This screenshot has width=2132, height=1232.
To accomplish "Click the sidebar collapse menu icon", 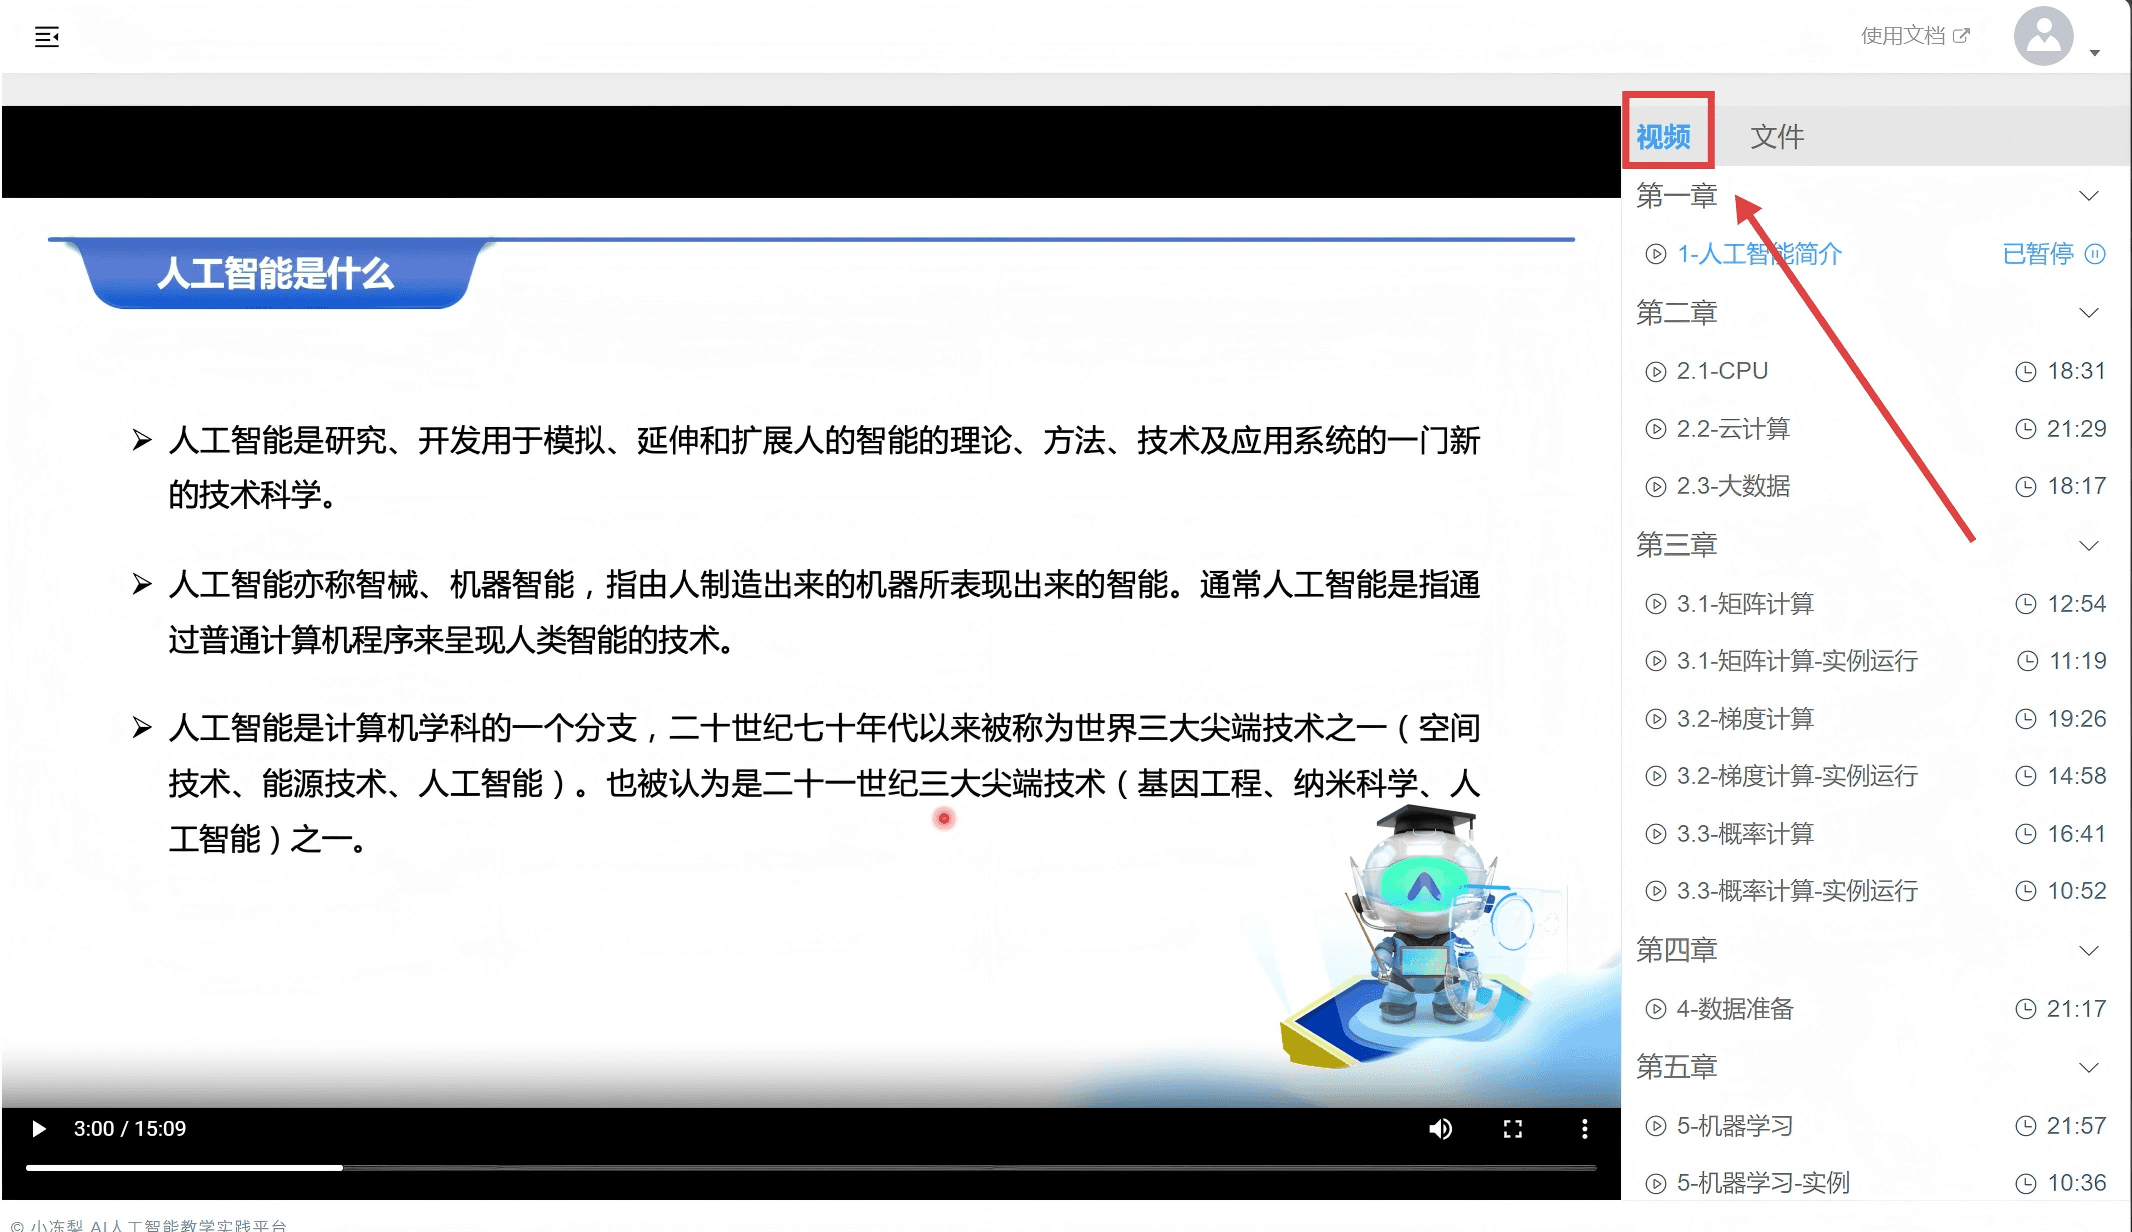I will [x=46, y=37].
